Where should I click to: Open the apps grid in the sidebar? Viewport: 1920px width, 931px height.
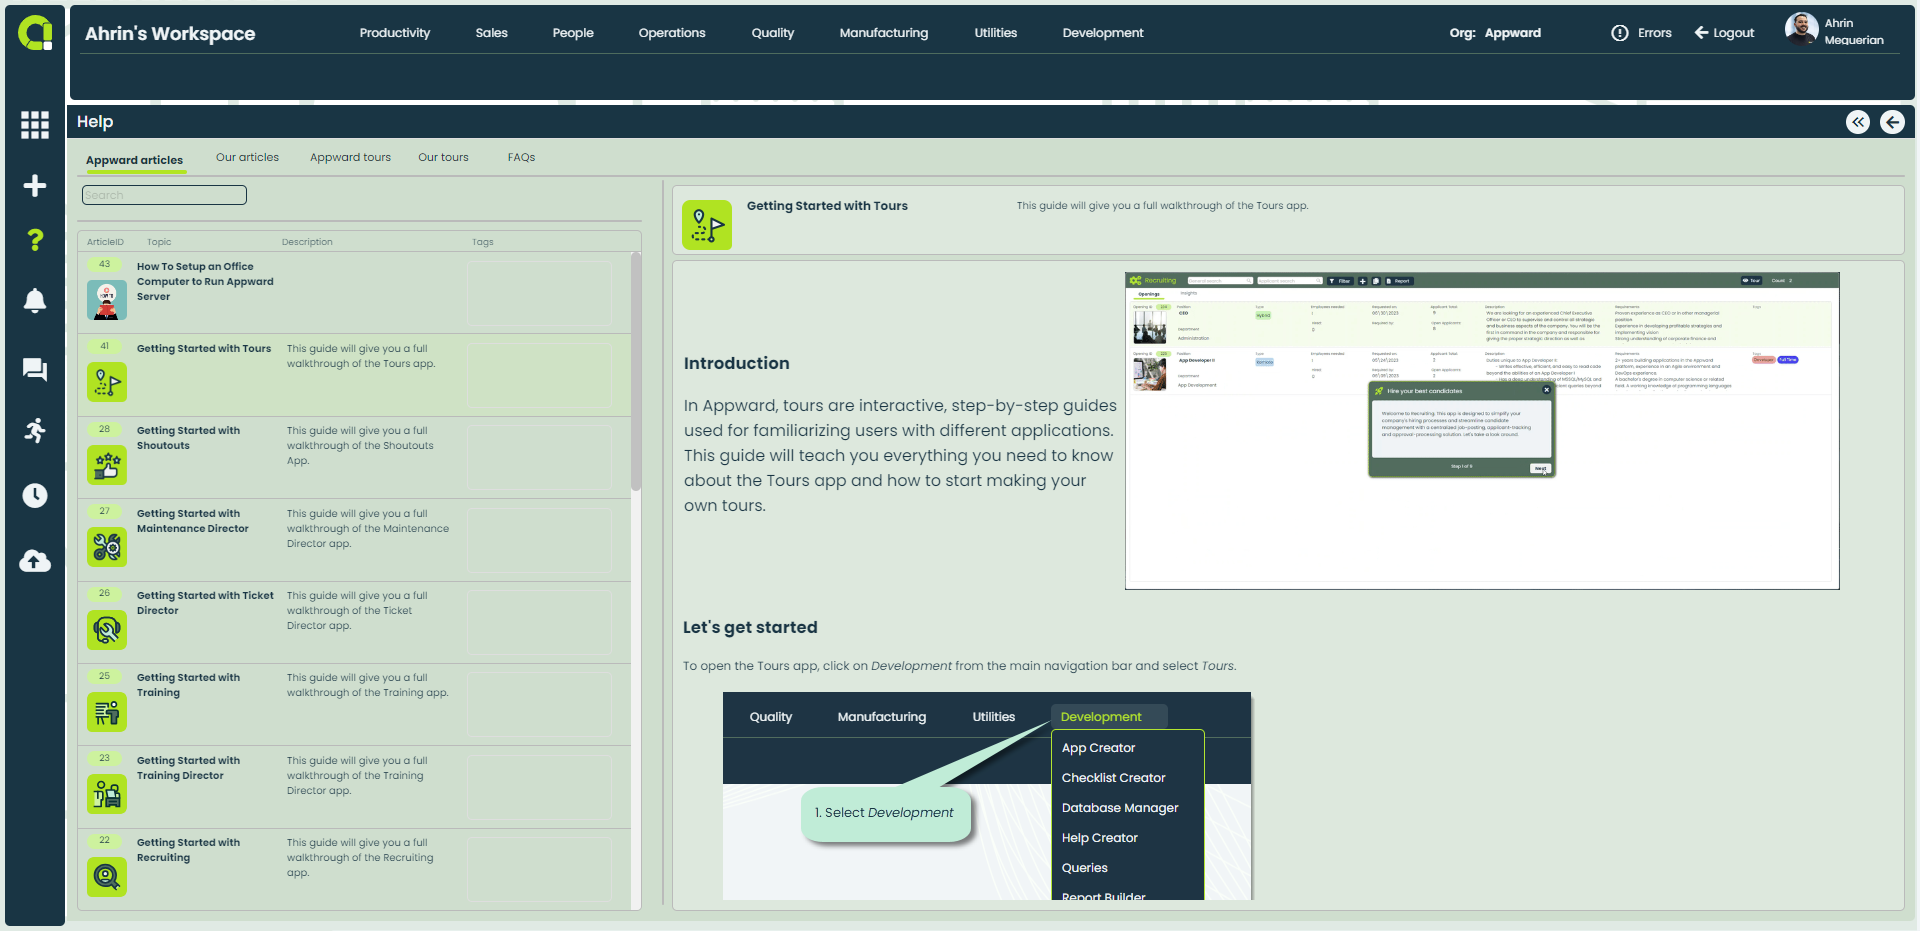pos(35,124)
